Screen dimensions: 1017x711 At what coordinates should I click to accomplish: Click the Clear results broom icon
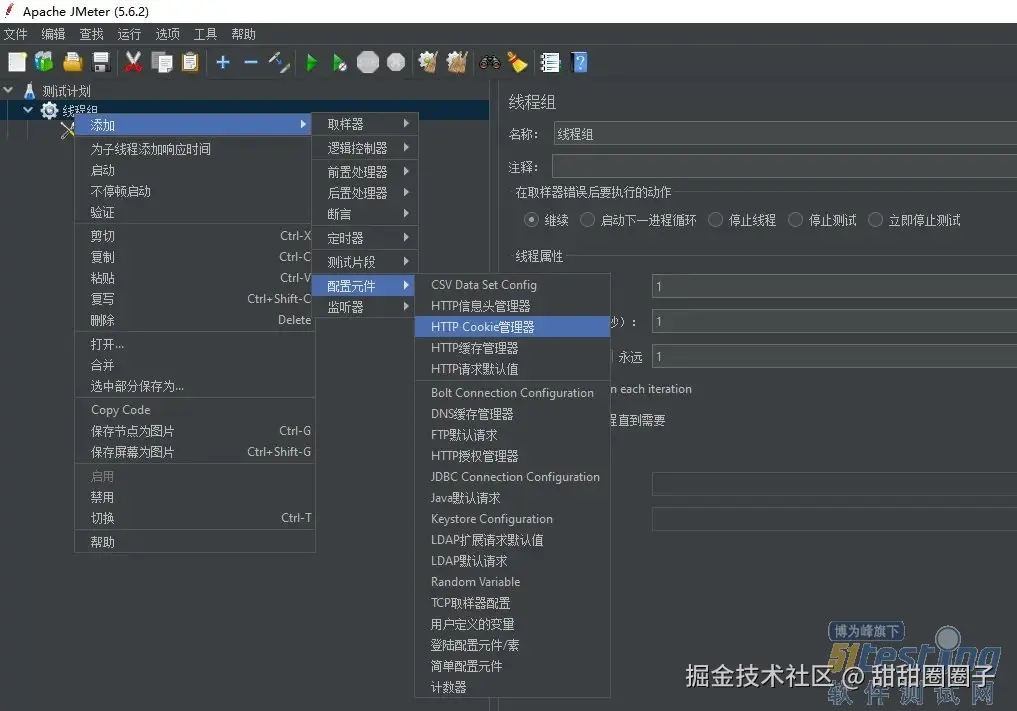pyautogui.click(x=428, y=62)
